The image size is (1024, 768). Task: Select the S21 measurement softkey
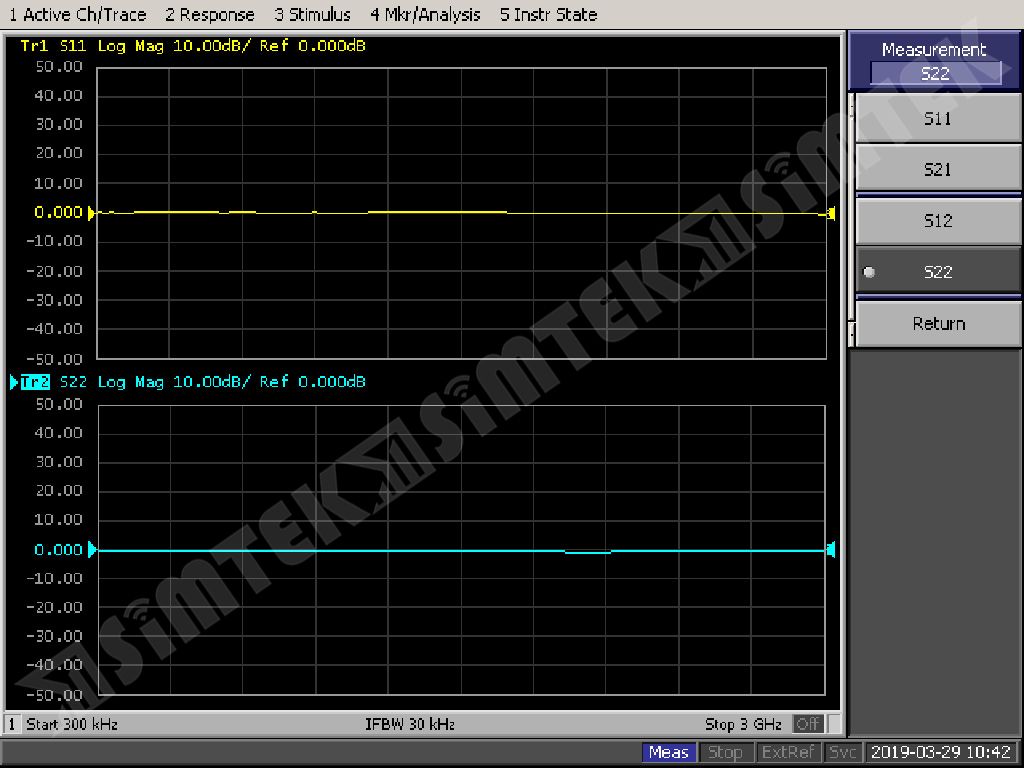pos(938,170)
